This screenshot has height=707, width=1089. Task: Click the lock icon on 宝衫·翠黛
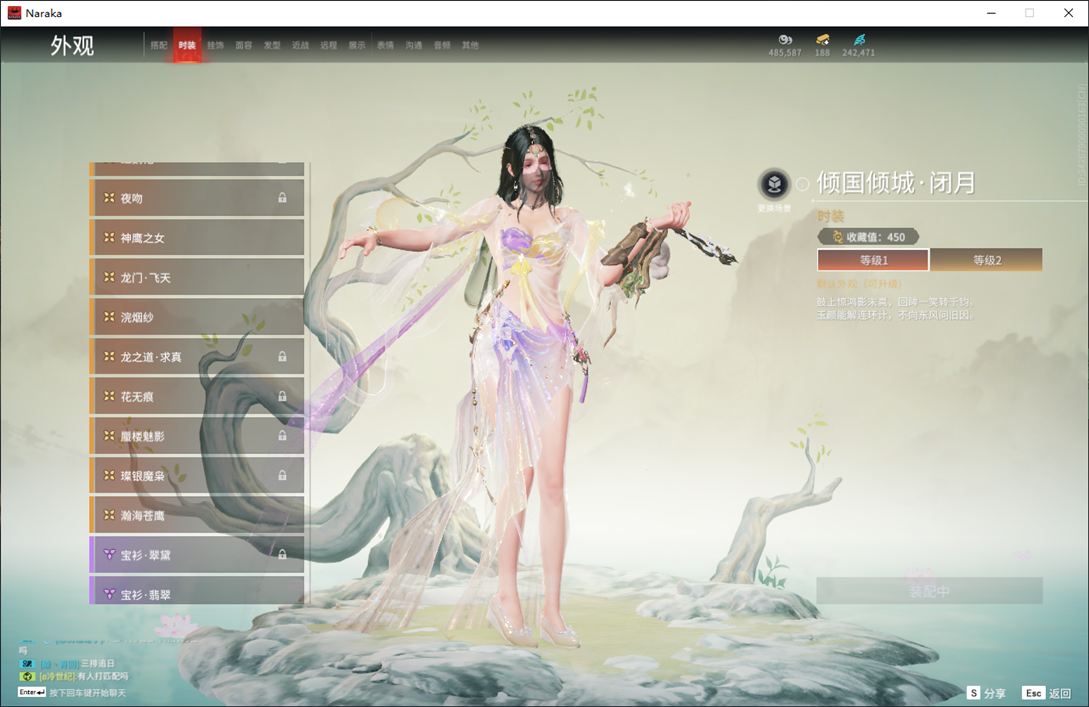point(282,554)
